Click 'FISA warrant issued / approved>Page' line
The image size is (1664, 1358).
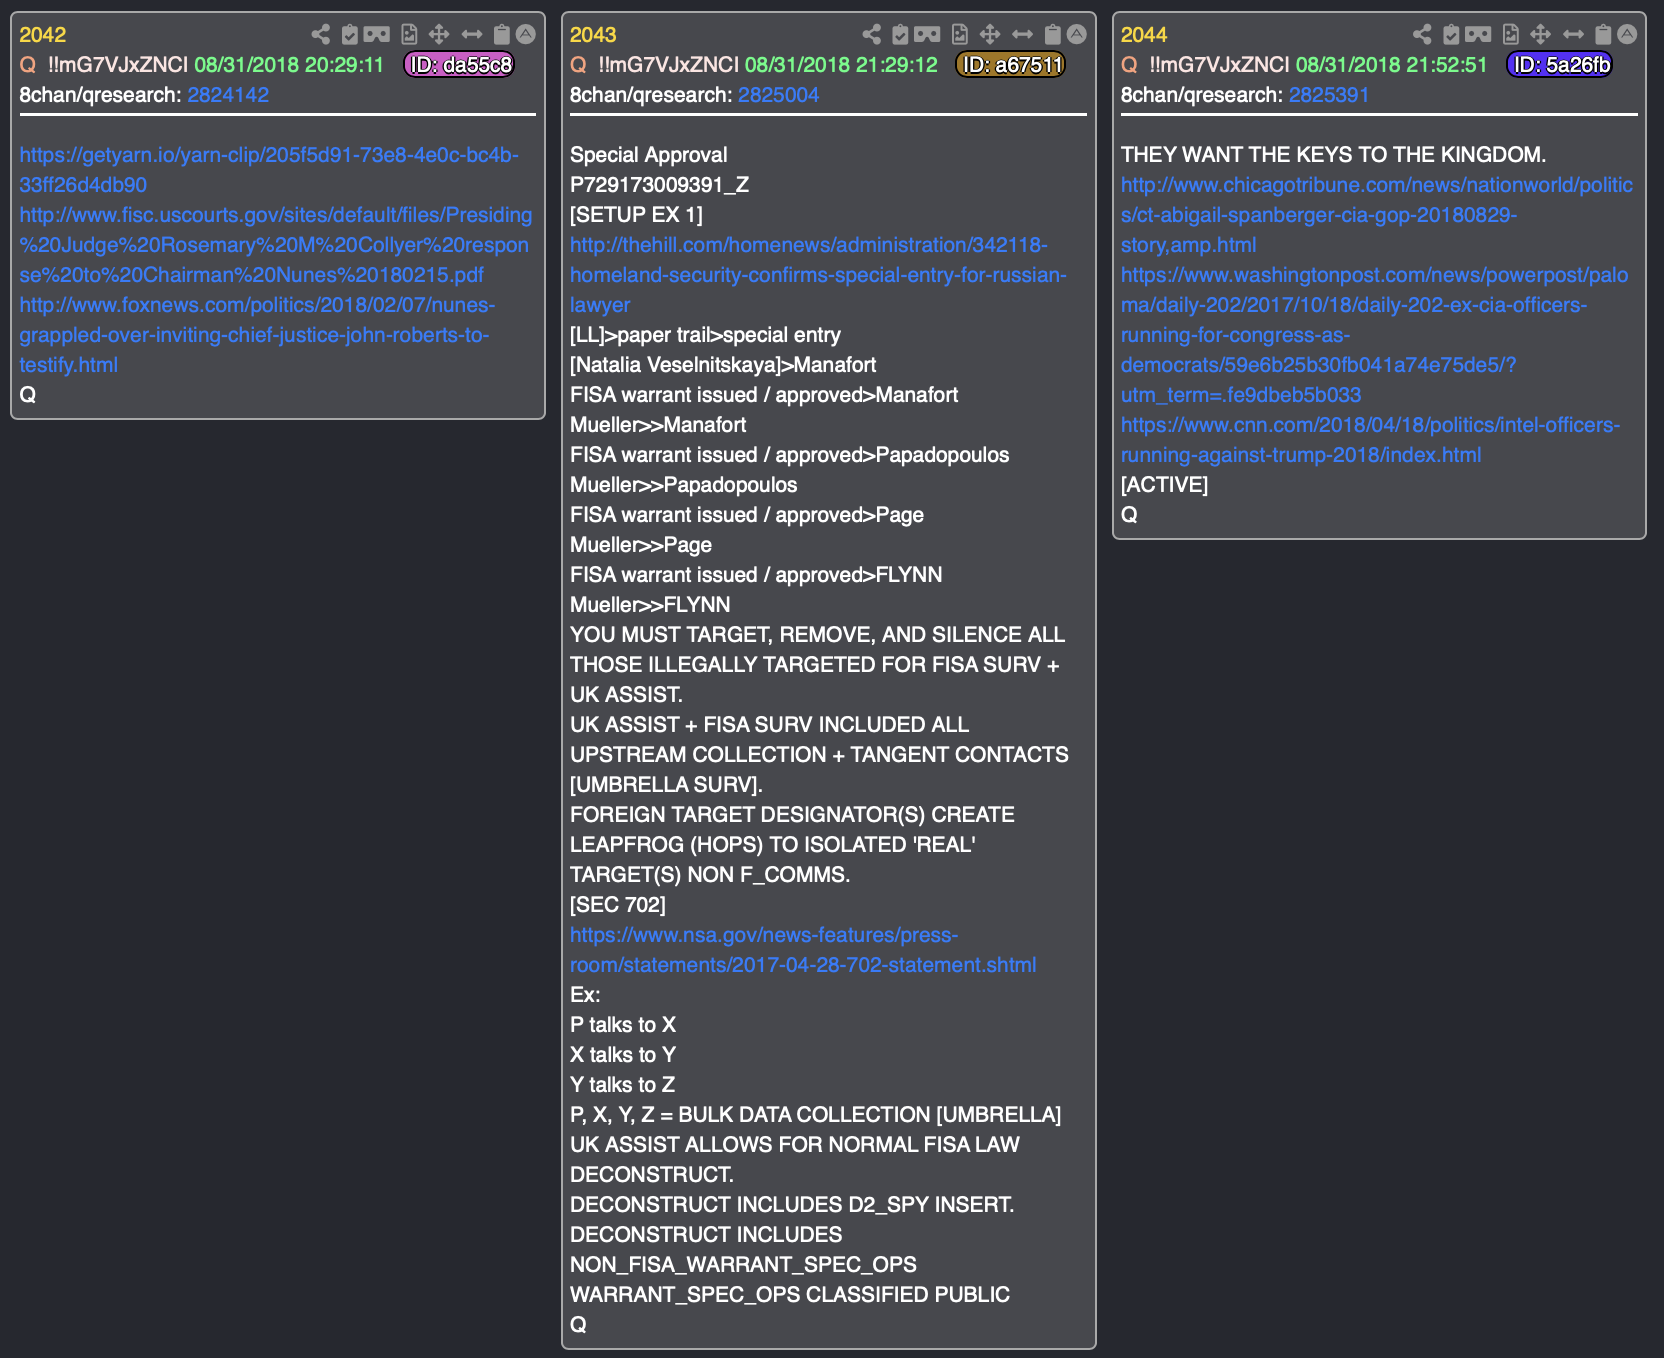click(x=747, y=515)
